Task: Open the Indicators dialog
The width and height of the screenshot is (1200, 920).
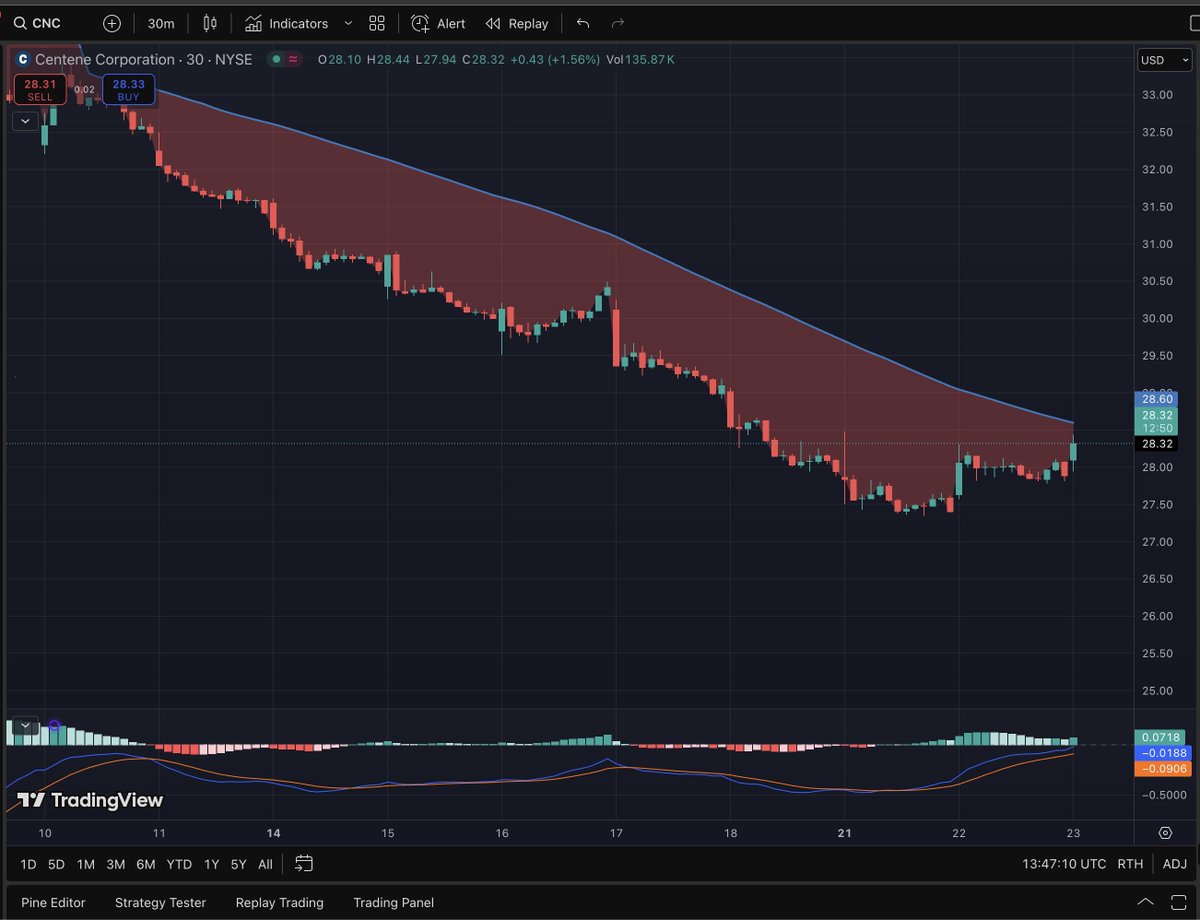Action: coord(287,23)
